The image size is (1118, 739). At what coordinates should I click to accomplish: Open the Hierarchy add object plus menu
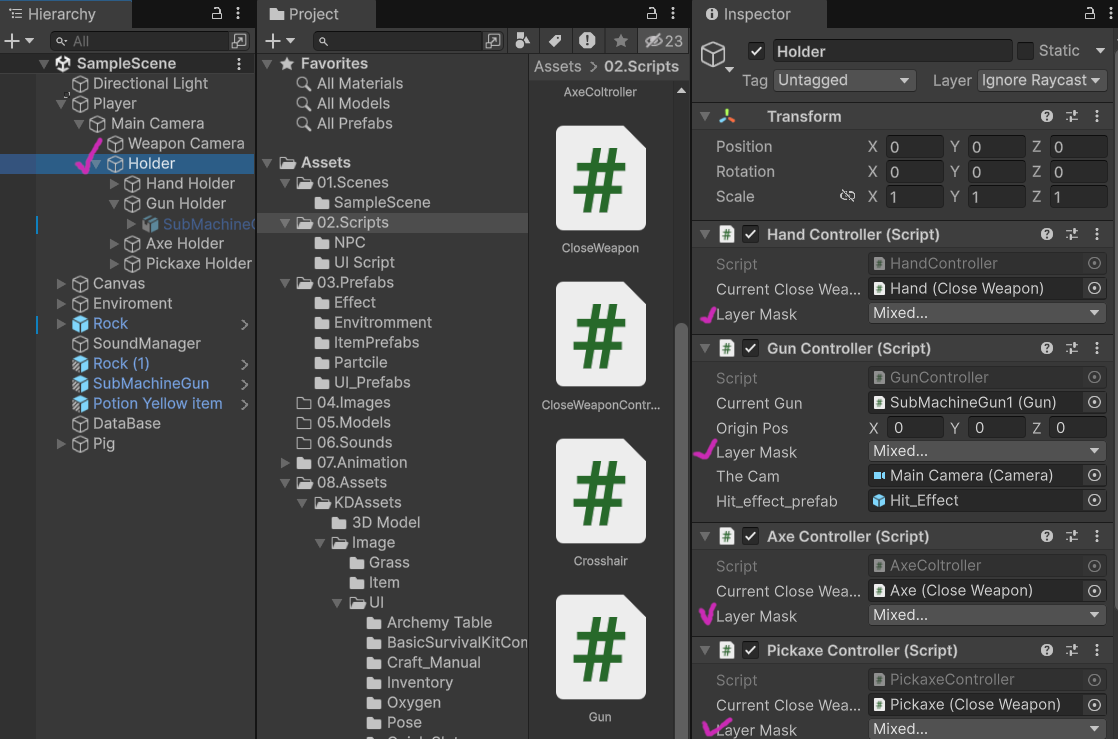coord(19,41)
